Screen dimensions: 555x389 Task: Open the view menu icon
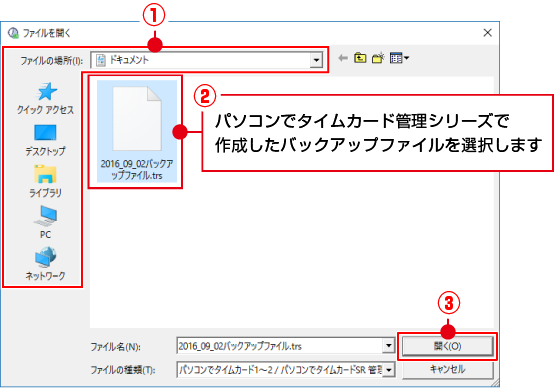pyautogui.click(x=399, y=58)
